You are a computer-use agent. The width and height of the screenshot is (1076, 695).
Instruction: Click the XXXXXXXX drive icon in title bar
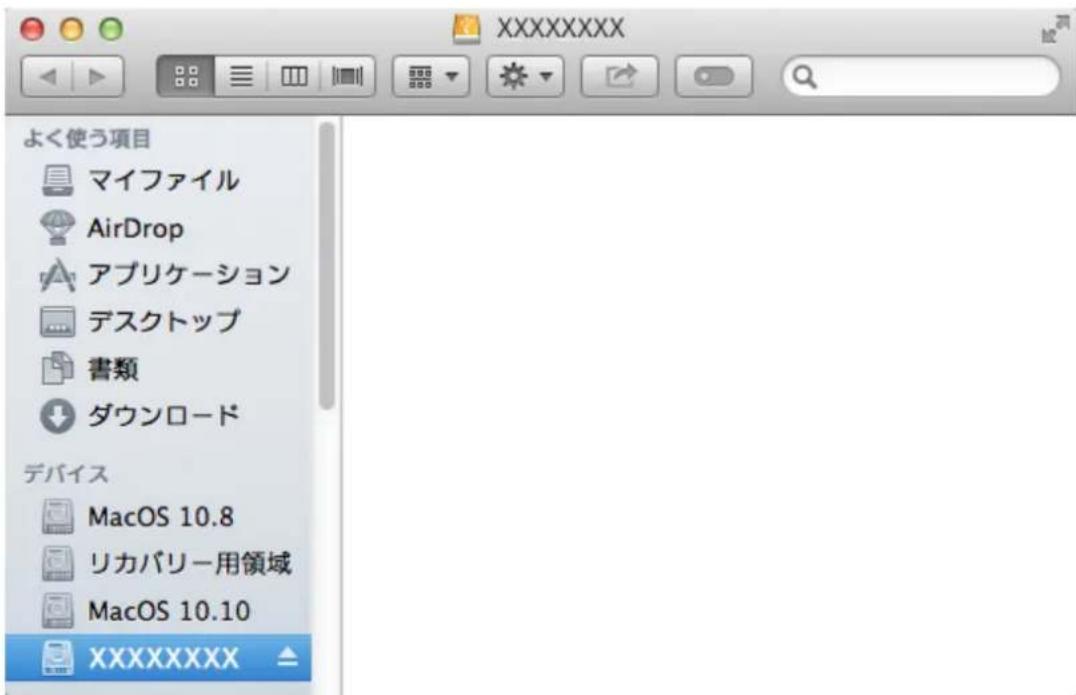pos(467,29)
